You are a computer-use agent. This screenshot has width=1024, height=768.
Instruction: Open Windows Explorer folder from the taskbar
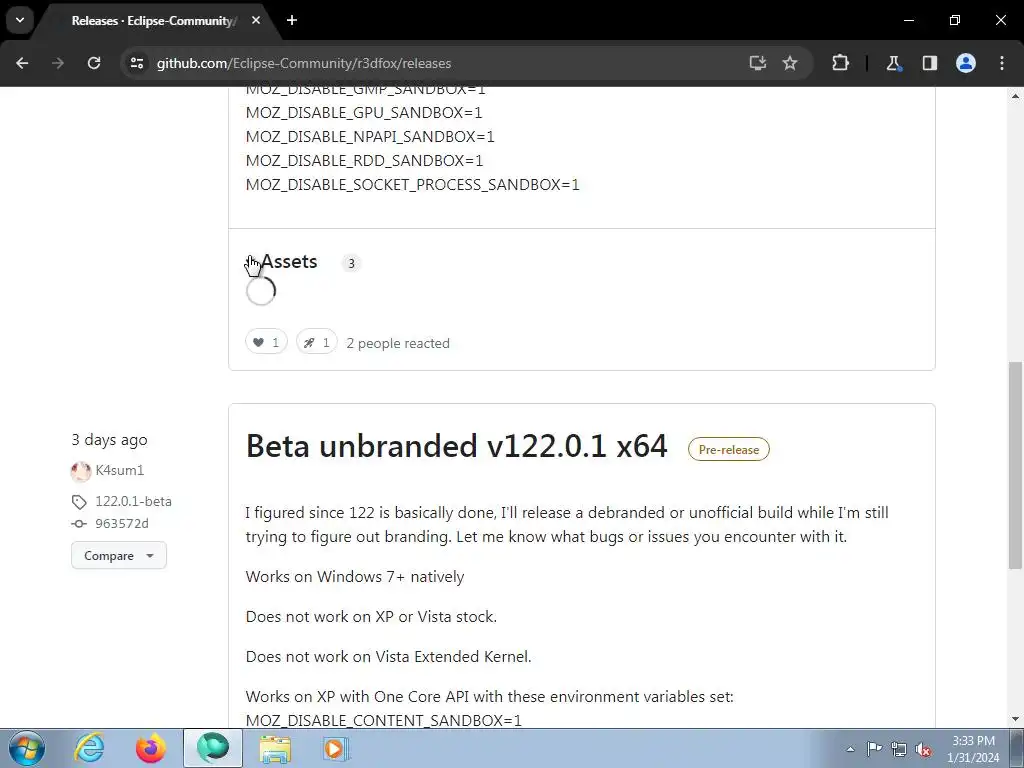[x=275, y=748]
